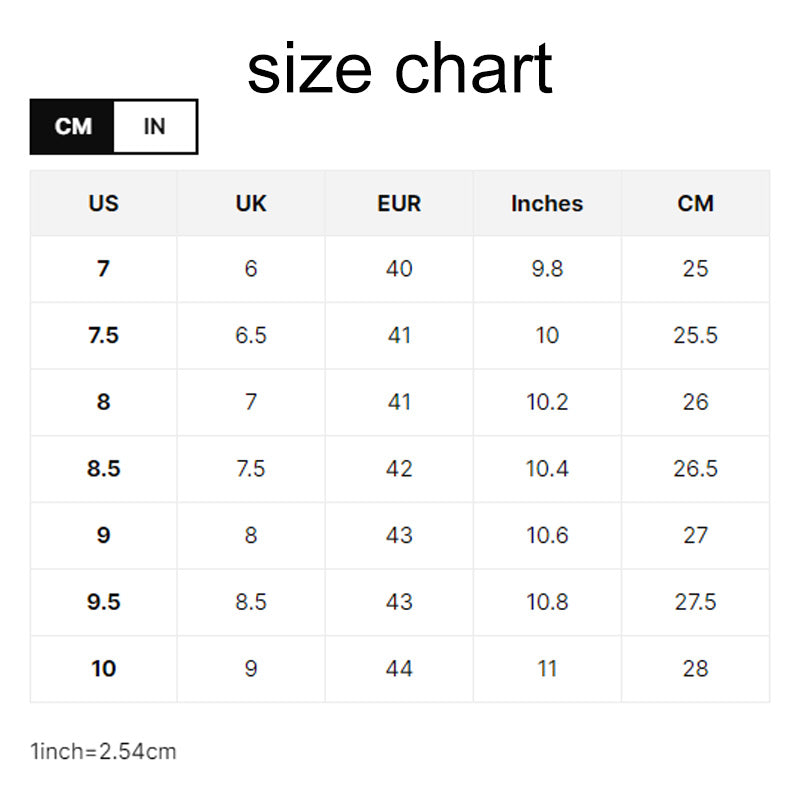Click the size chart title
Viewport: 800px width, 800px height.
pos(399,68)
